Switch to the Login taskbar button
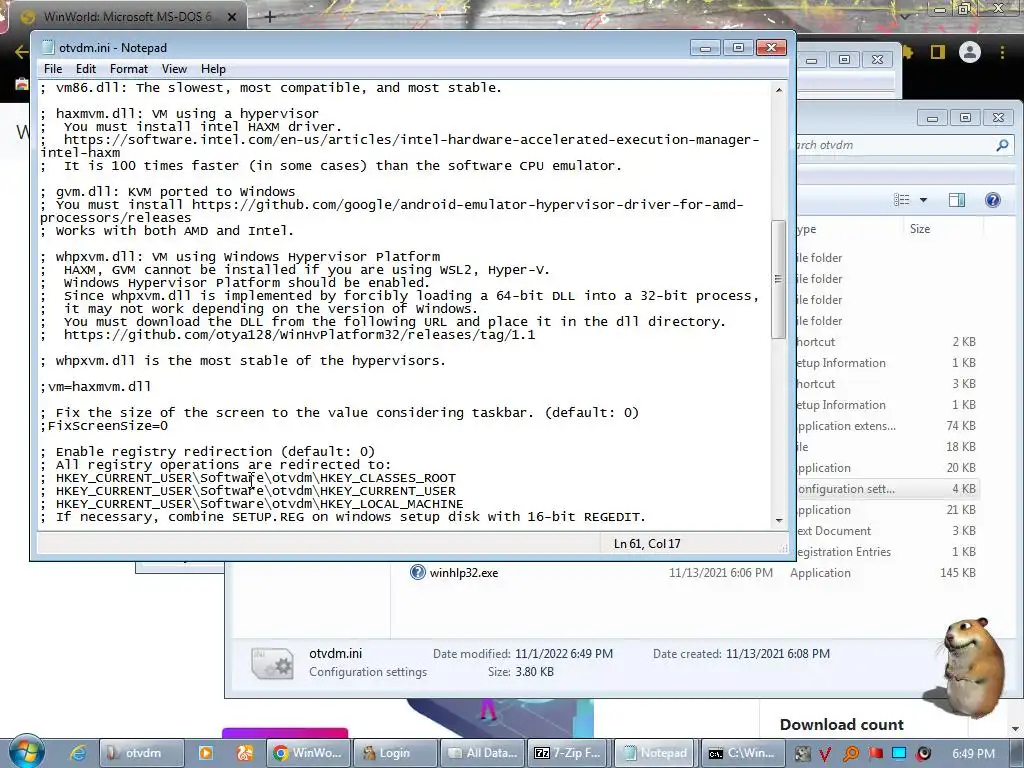Image resolution: width=1024 pixels, height=768 pixels. tap(395, 753)
